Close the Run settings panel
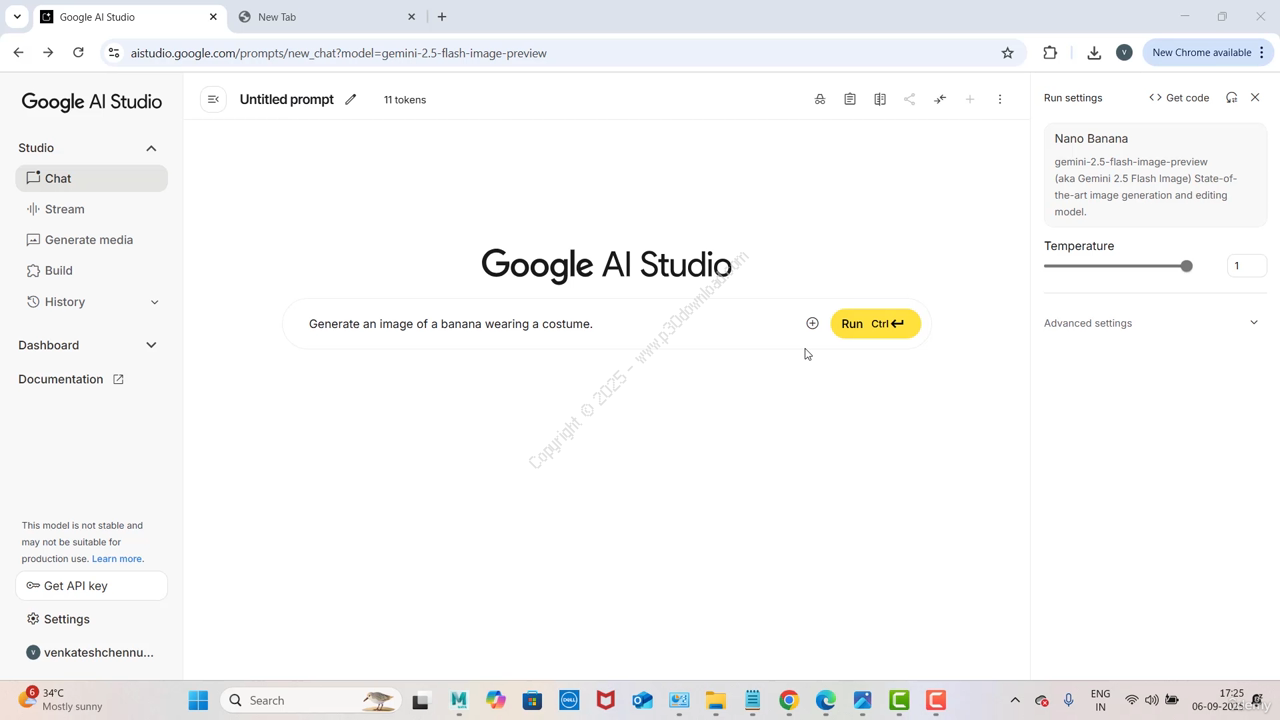The image size is (1280, 720). (1255, 98)
